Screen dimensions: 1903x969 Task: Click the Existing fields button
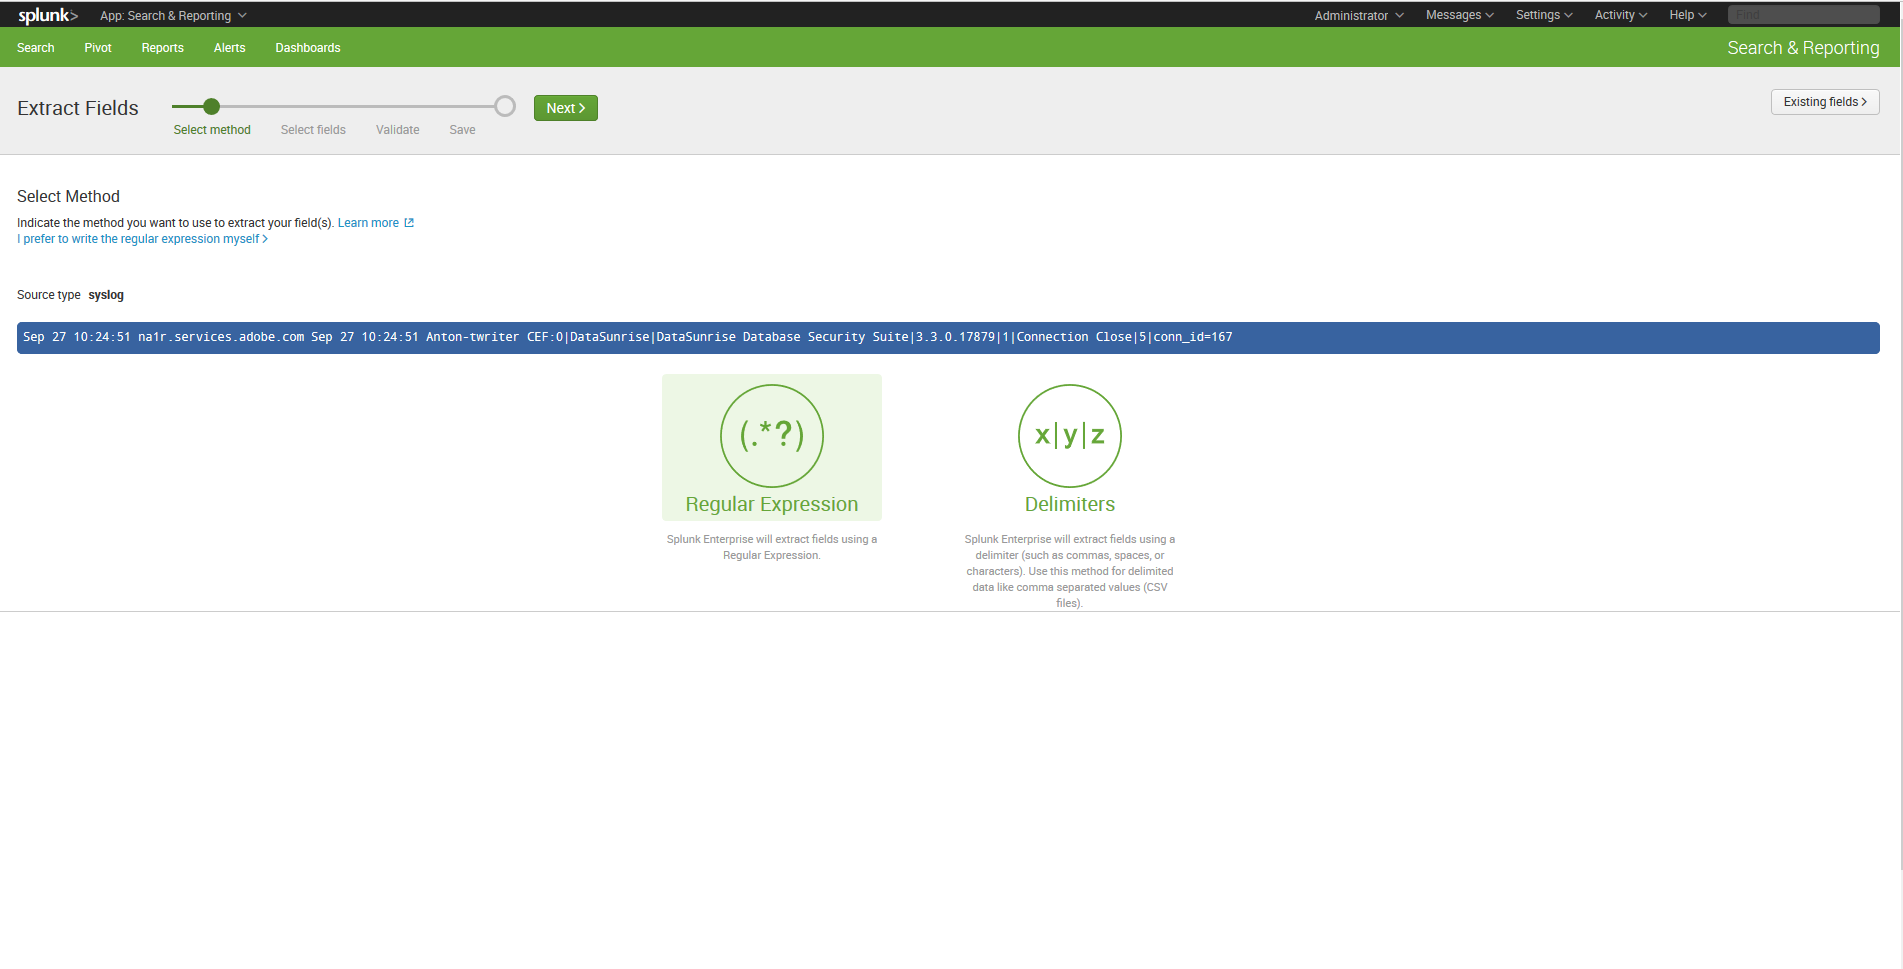(1825, 102)
